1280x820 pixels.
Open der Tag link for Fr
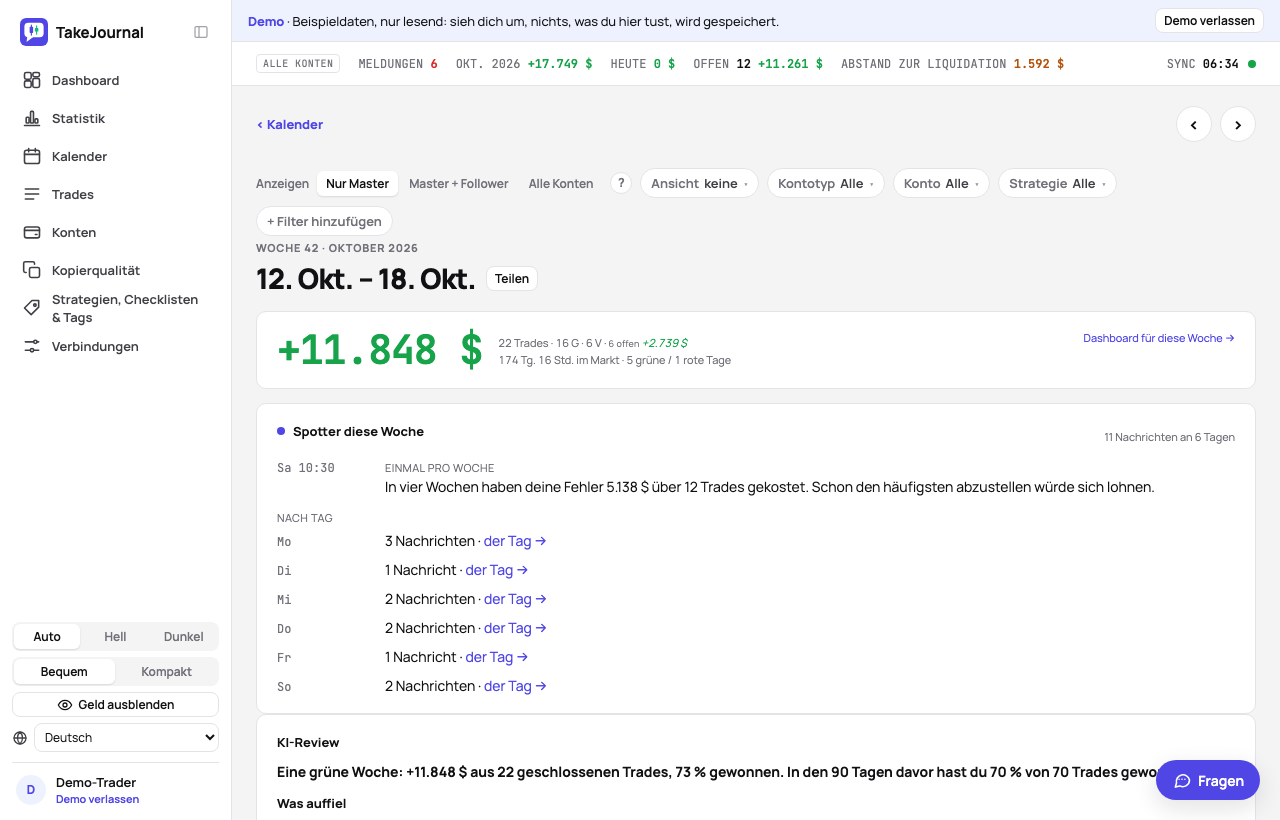coord(497,657)
